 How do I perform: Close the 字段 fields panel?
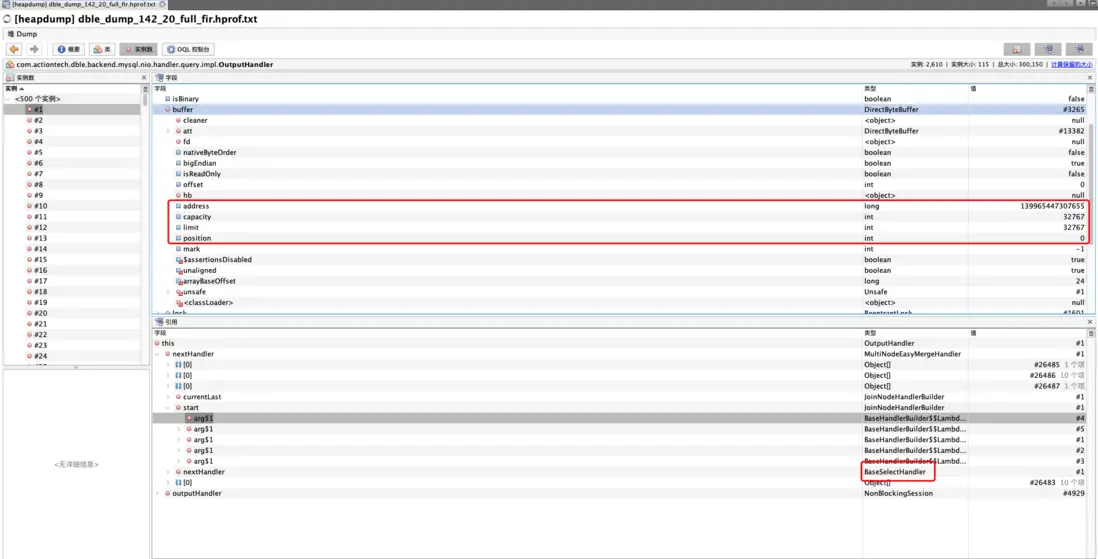point(1090,77)
